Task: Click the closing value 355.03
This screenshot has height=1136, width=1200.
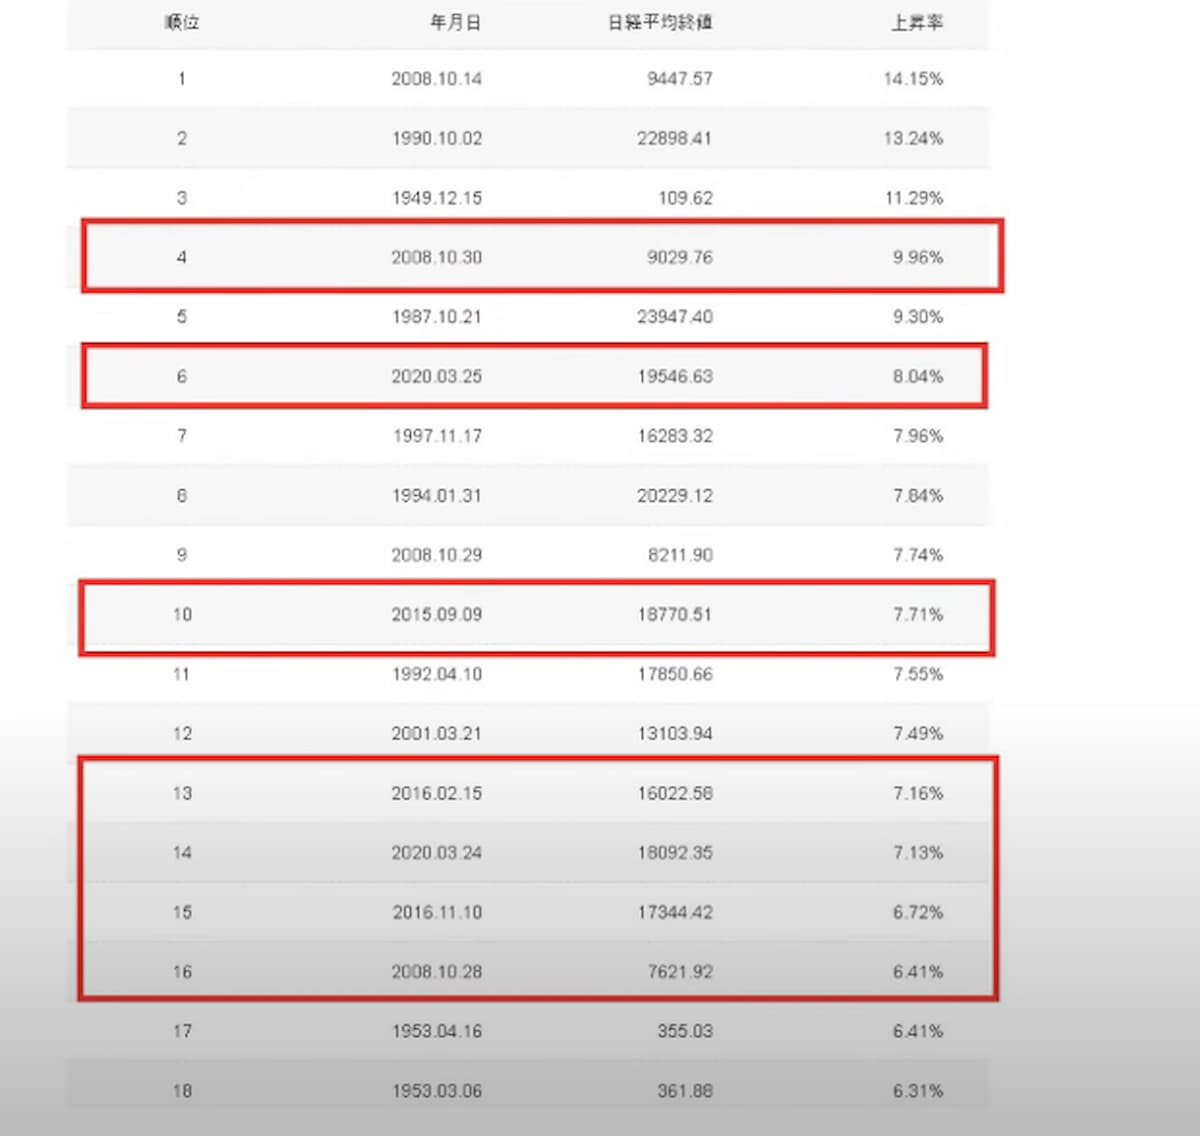Action: point(684,1031)
